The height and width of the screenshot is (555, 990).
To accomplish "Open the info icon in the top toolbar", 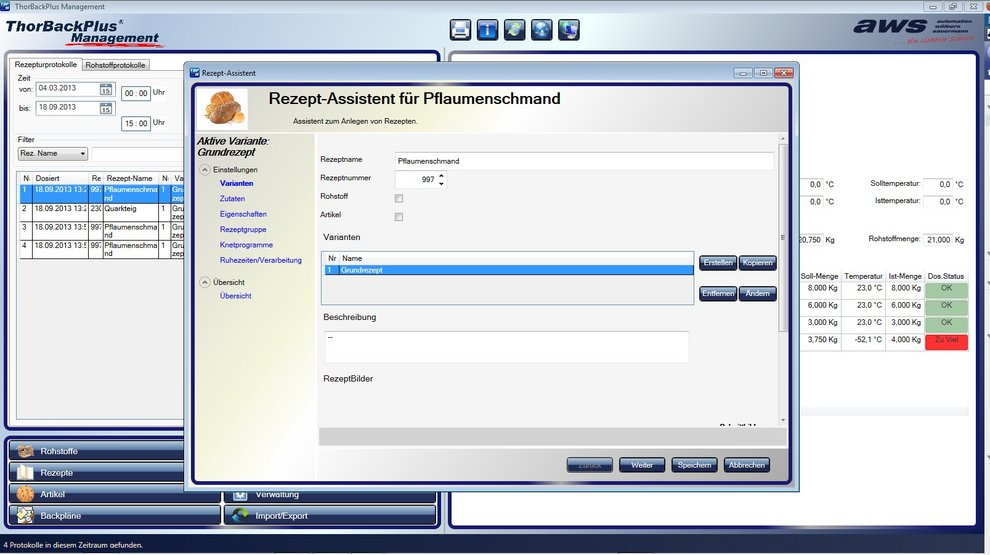I will (487, 30).
